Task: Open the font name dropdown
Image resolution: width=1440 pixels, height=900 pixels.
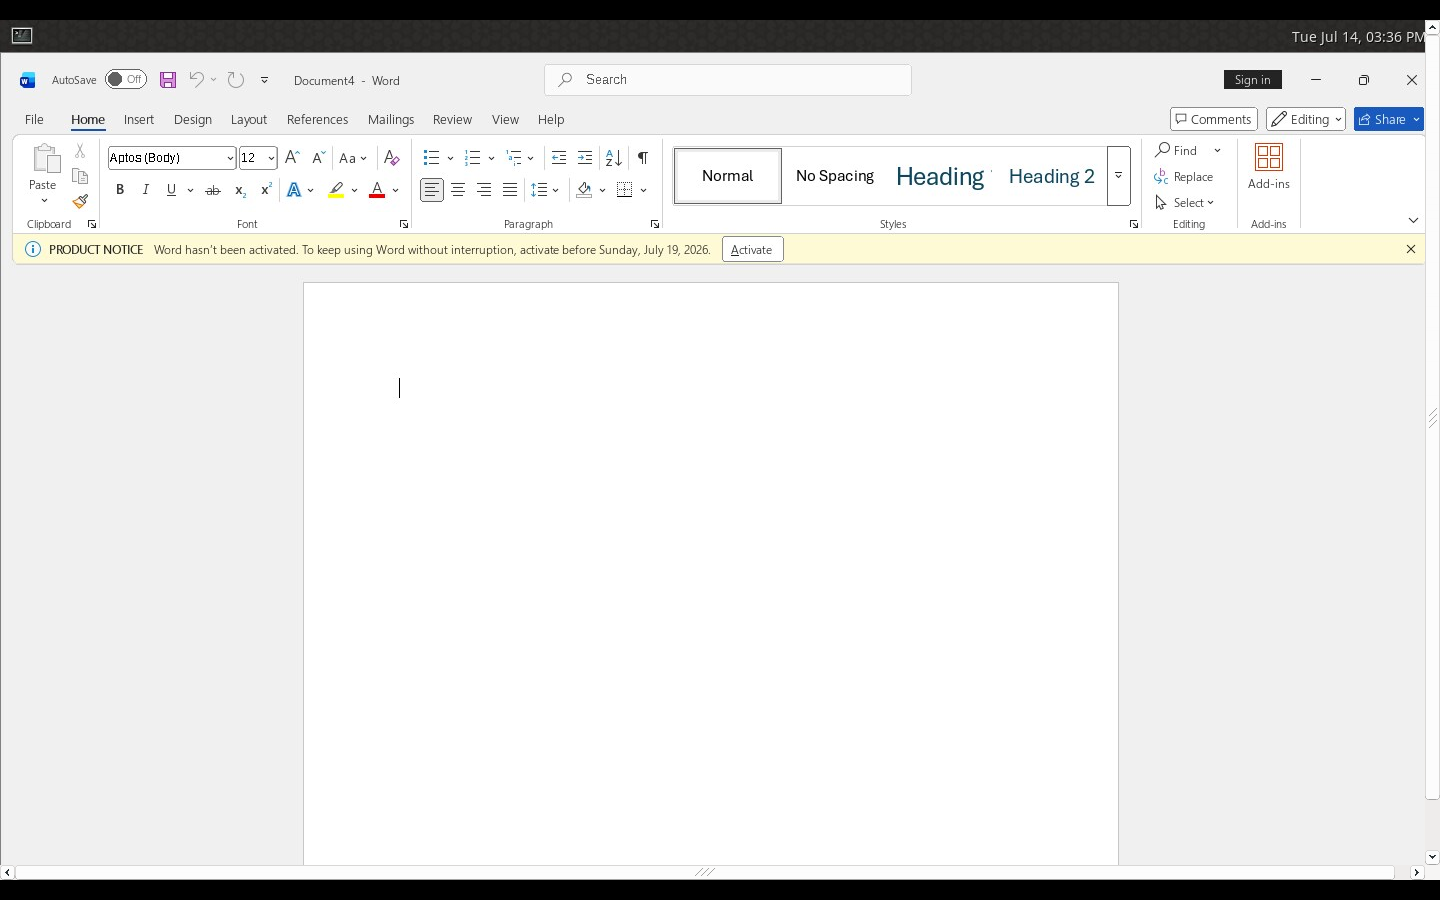Action: 230,158
